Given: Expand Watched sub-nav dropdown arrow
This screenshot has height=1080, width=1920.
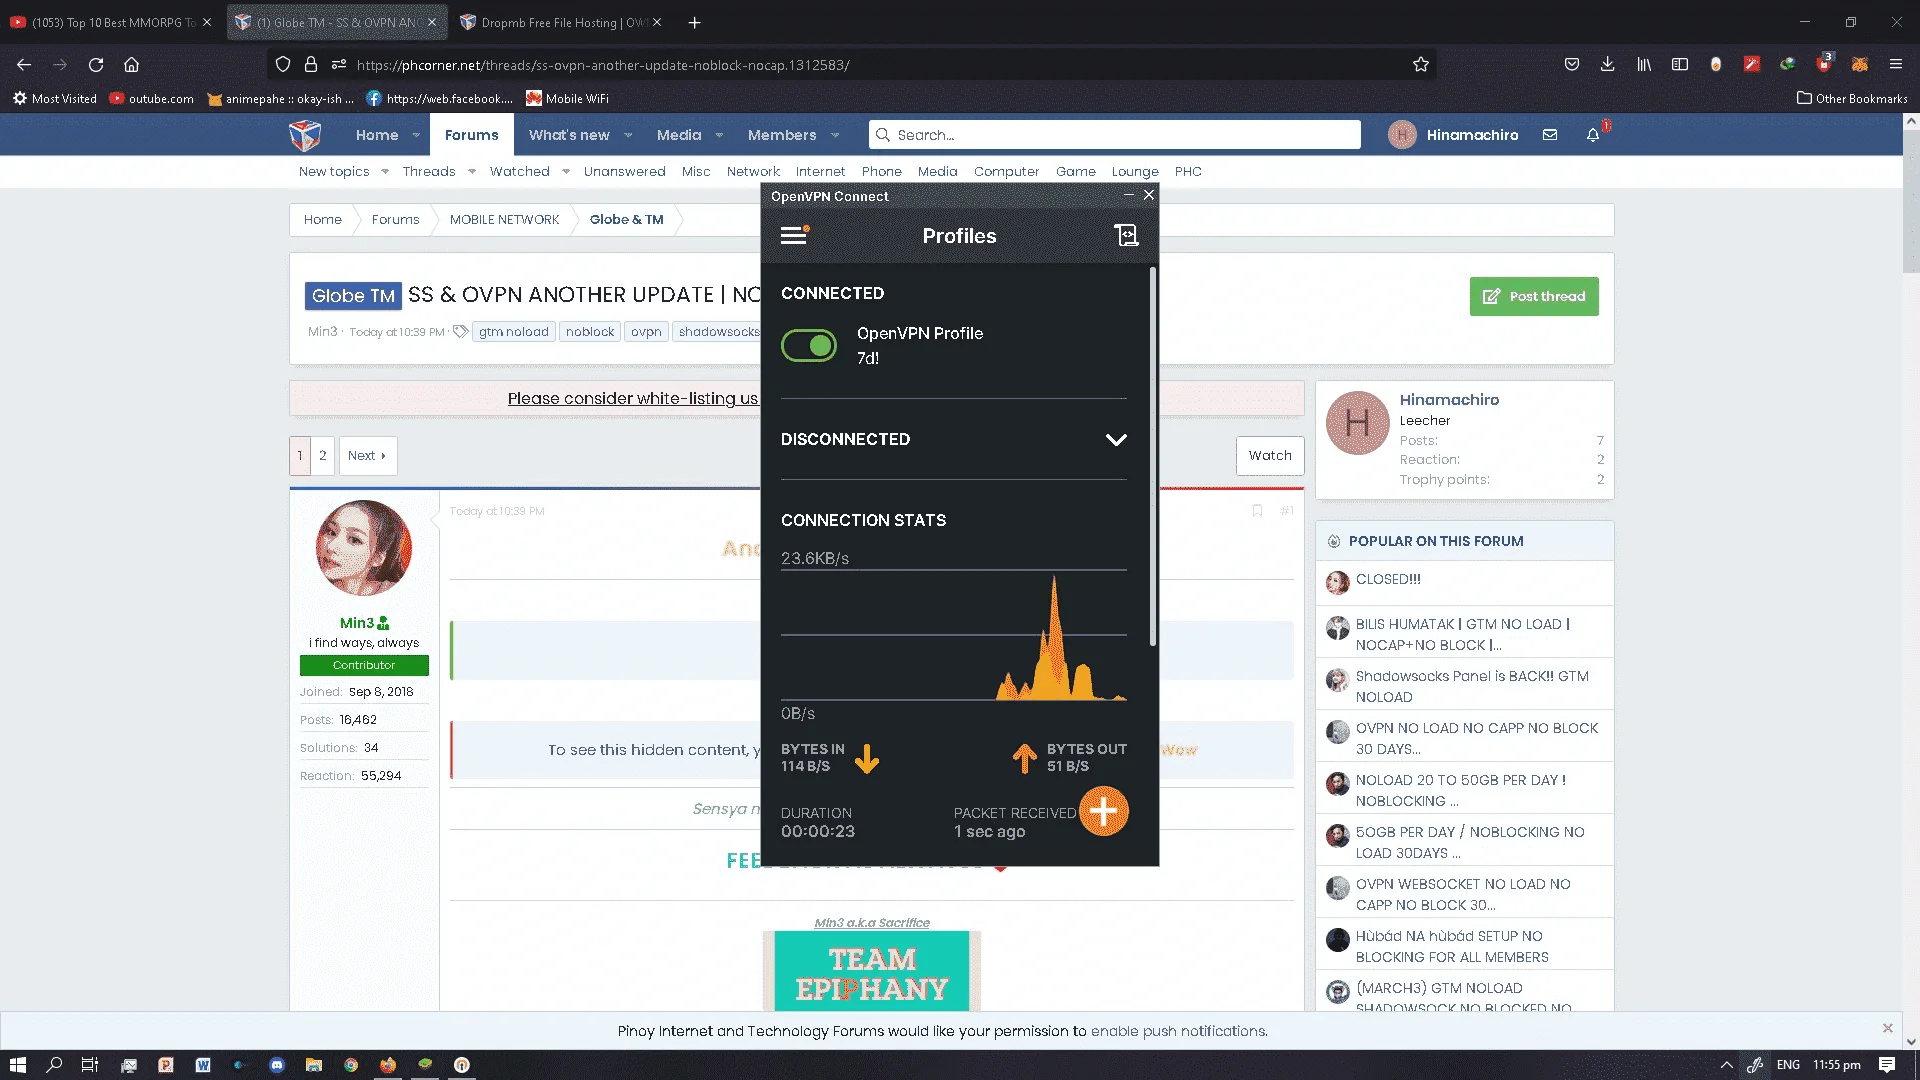Looking at the screenshot, I should coord(566,172).
